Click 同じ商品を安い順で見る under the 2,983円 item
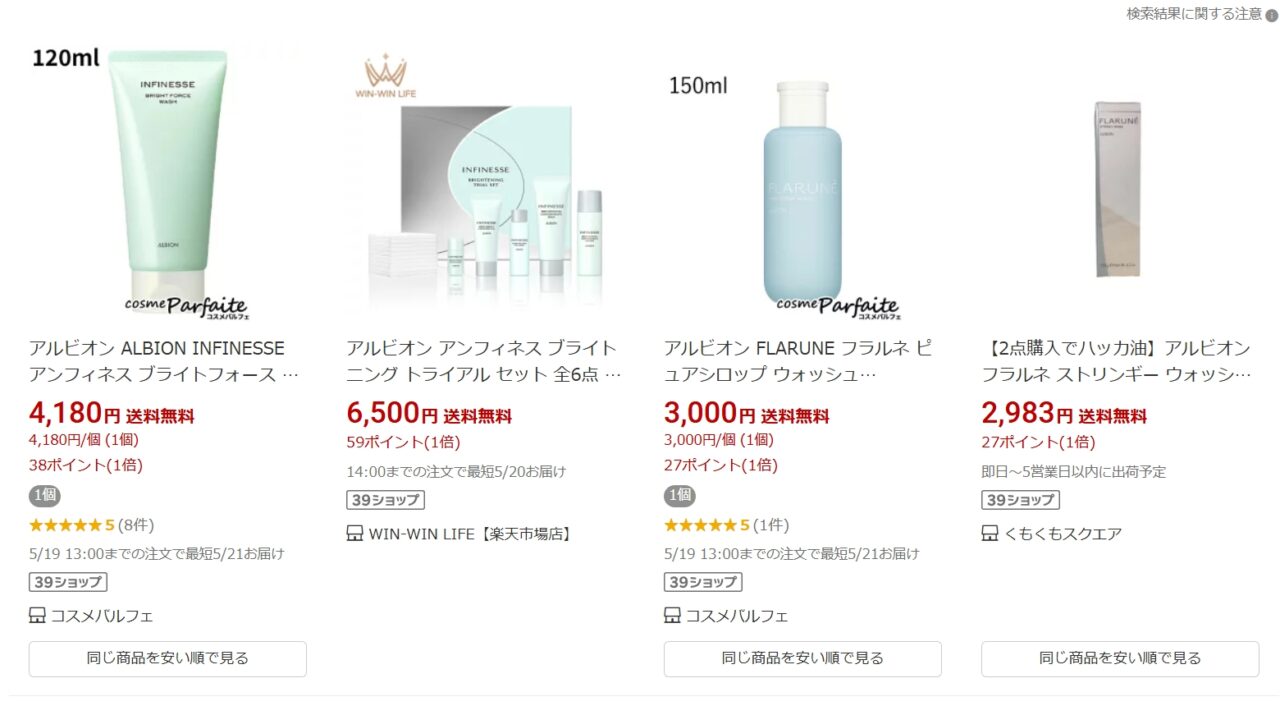 tap(1120, 659)
